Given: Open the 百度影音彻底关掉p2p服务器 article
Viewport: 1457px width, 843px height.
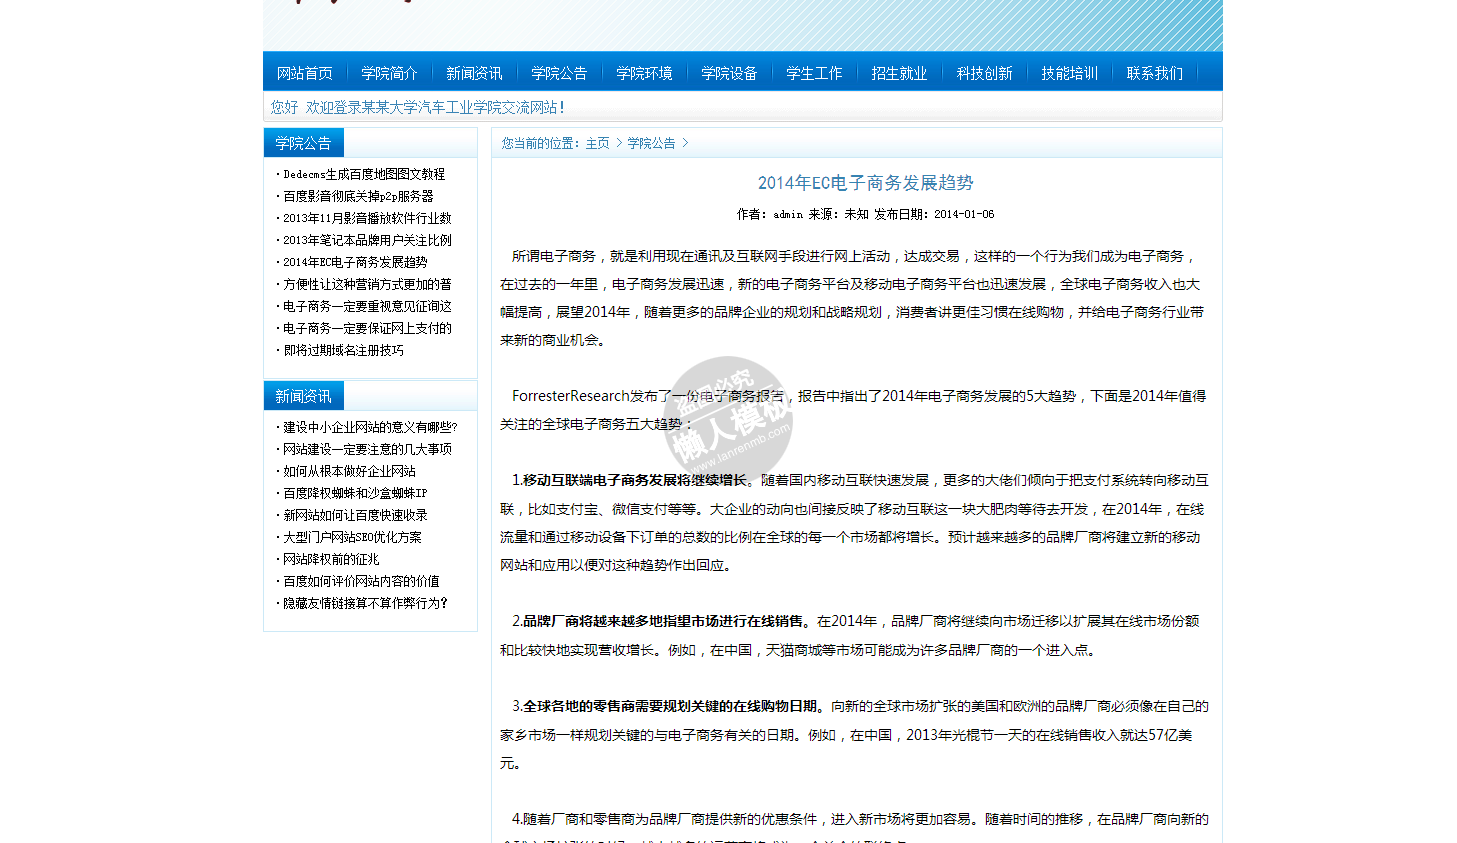Looking at the screenshot, I should [358, 196].
